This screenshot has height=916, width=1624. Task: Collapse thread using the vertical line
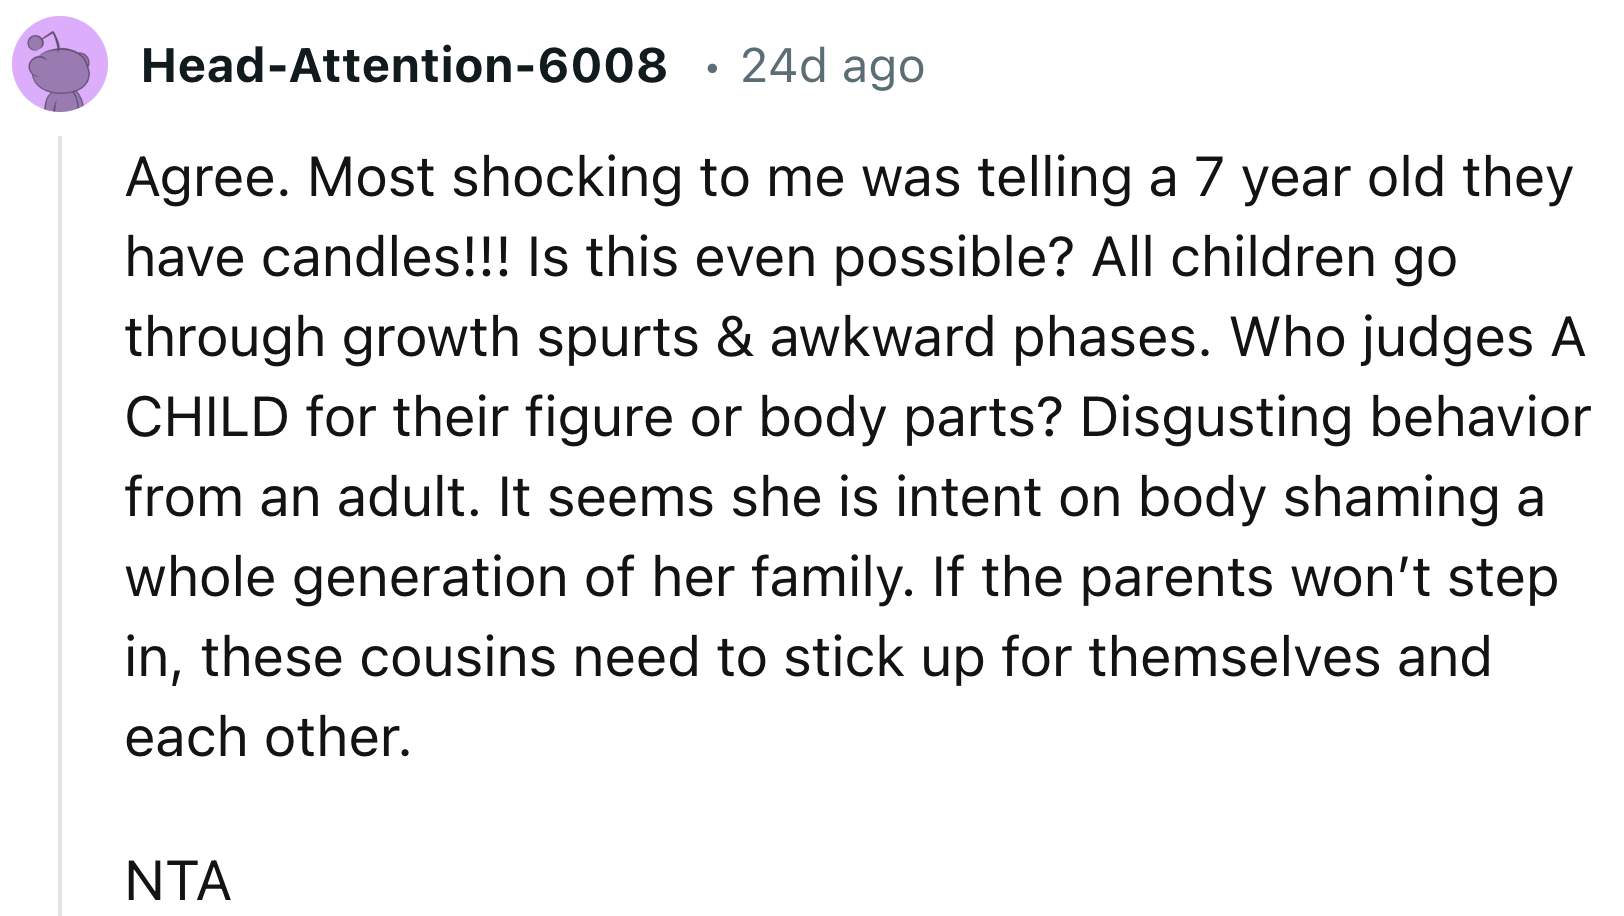click(60, 520)
